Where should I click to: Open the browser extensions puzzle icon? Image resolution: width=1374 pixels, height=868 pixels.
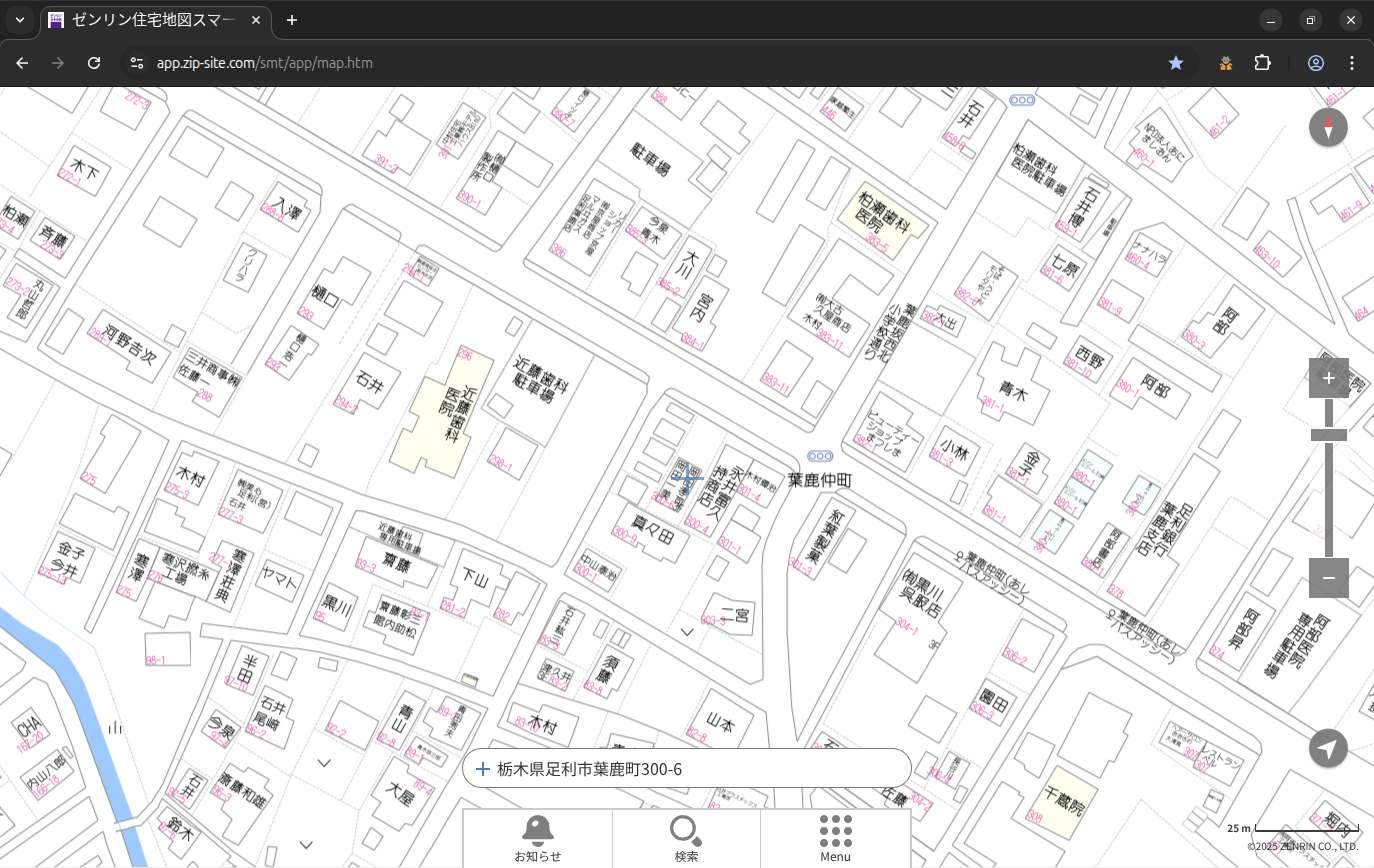click(1262, 63)
